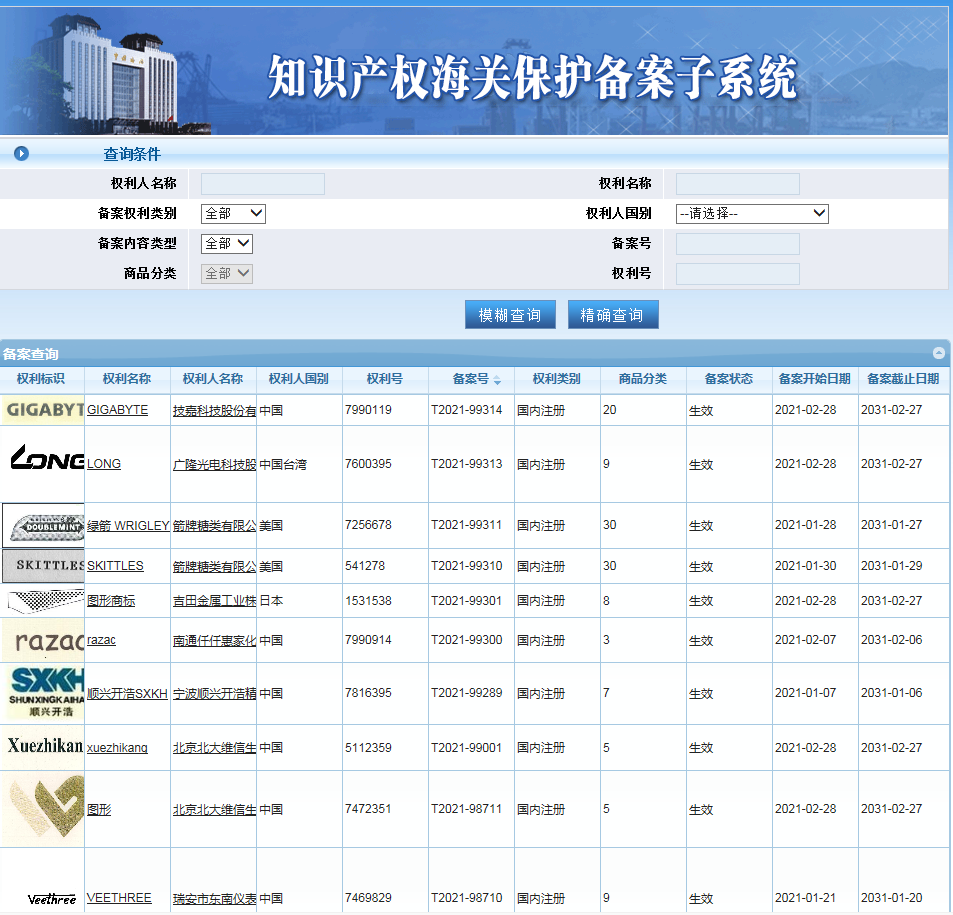Open the 瑞安市东南仪表 rights holder link
Image resolution: width=953 pixels, height=915 pixels.
tap(215, 899)
